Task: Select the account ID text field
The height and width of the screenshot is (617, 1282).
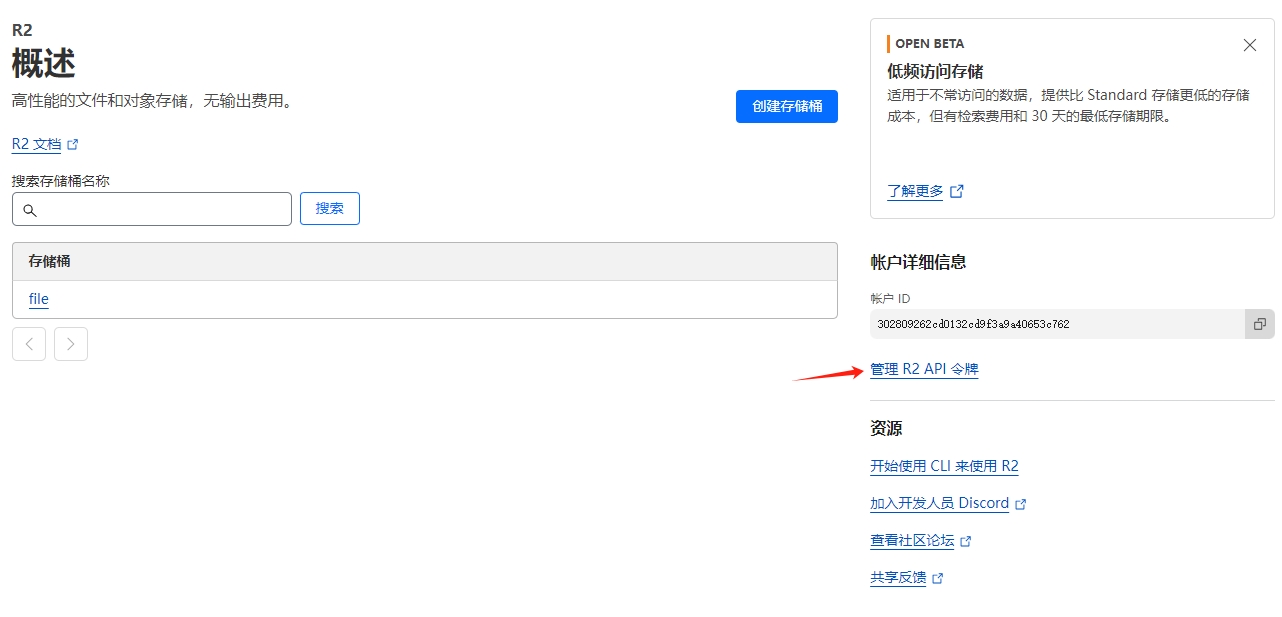Action: point(1056,324)
